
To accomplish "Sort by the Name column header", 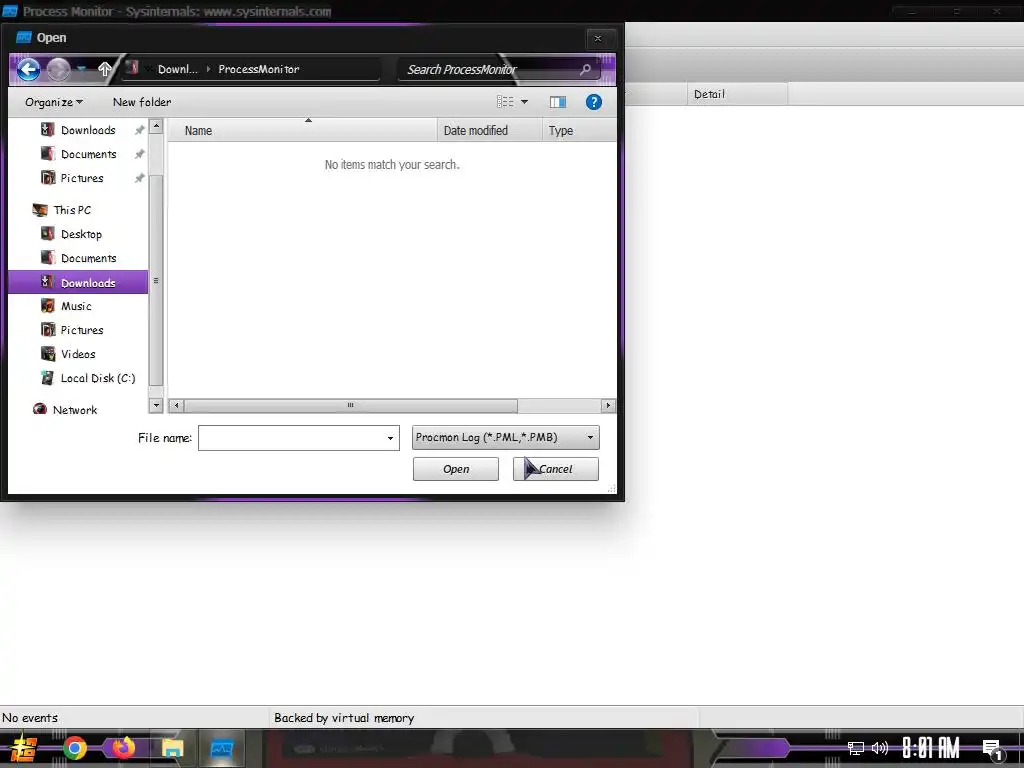I will click(302, 131).
